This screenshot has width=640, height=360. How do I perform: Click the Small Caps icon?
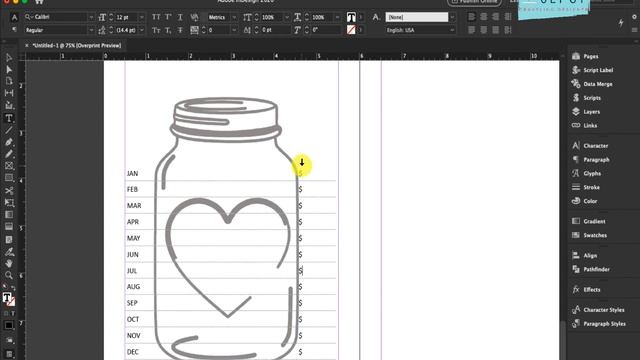click(156, 30)
